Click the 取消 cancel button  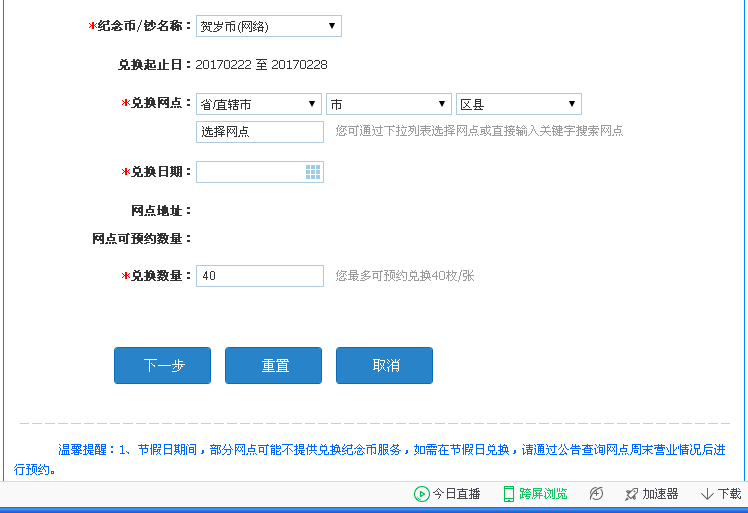(384, 366)
